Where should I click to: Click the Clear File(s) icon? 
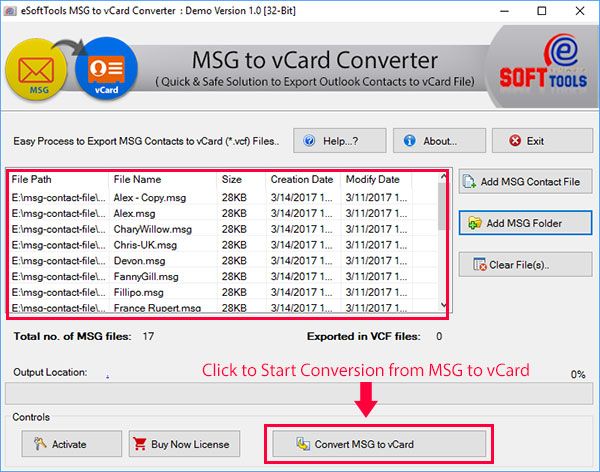pos(479,265)
